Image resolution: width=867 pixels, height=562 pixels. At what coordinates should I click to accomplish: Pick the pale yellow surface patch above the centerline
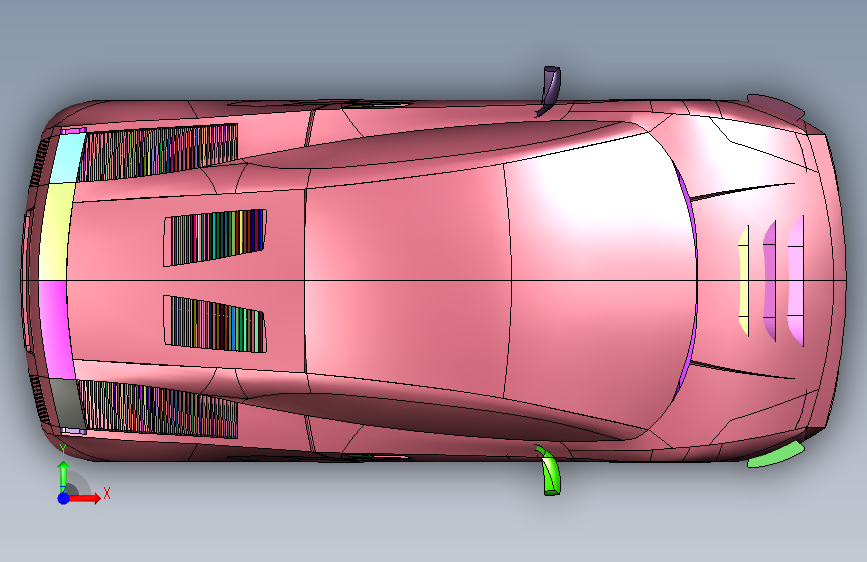pos(56,231)
